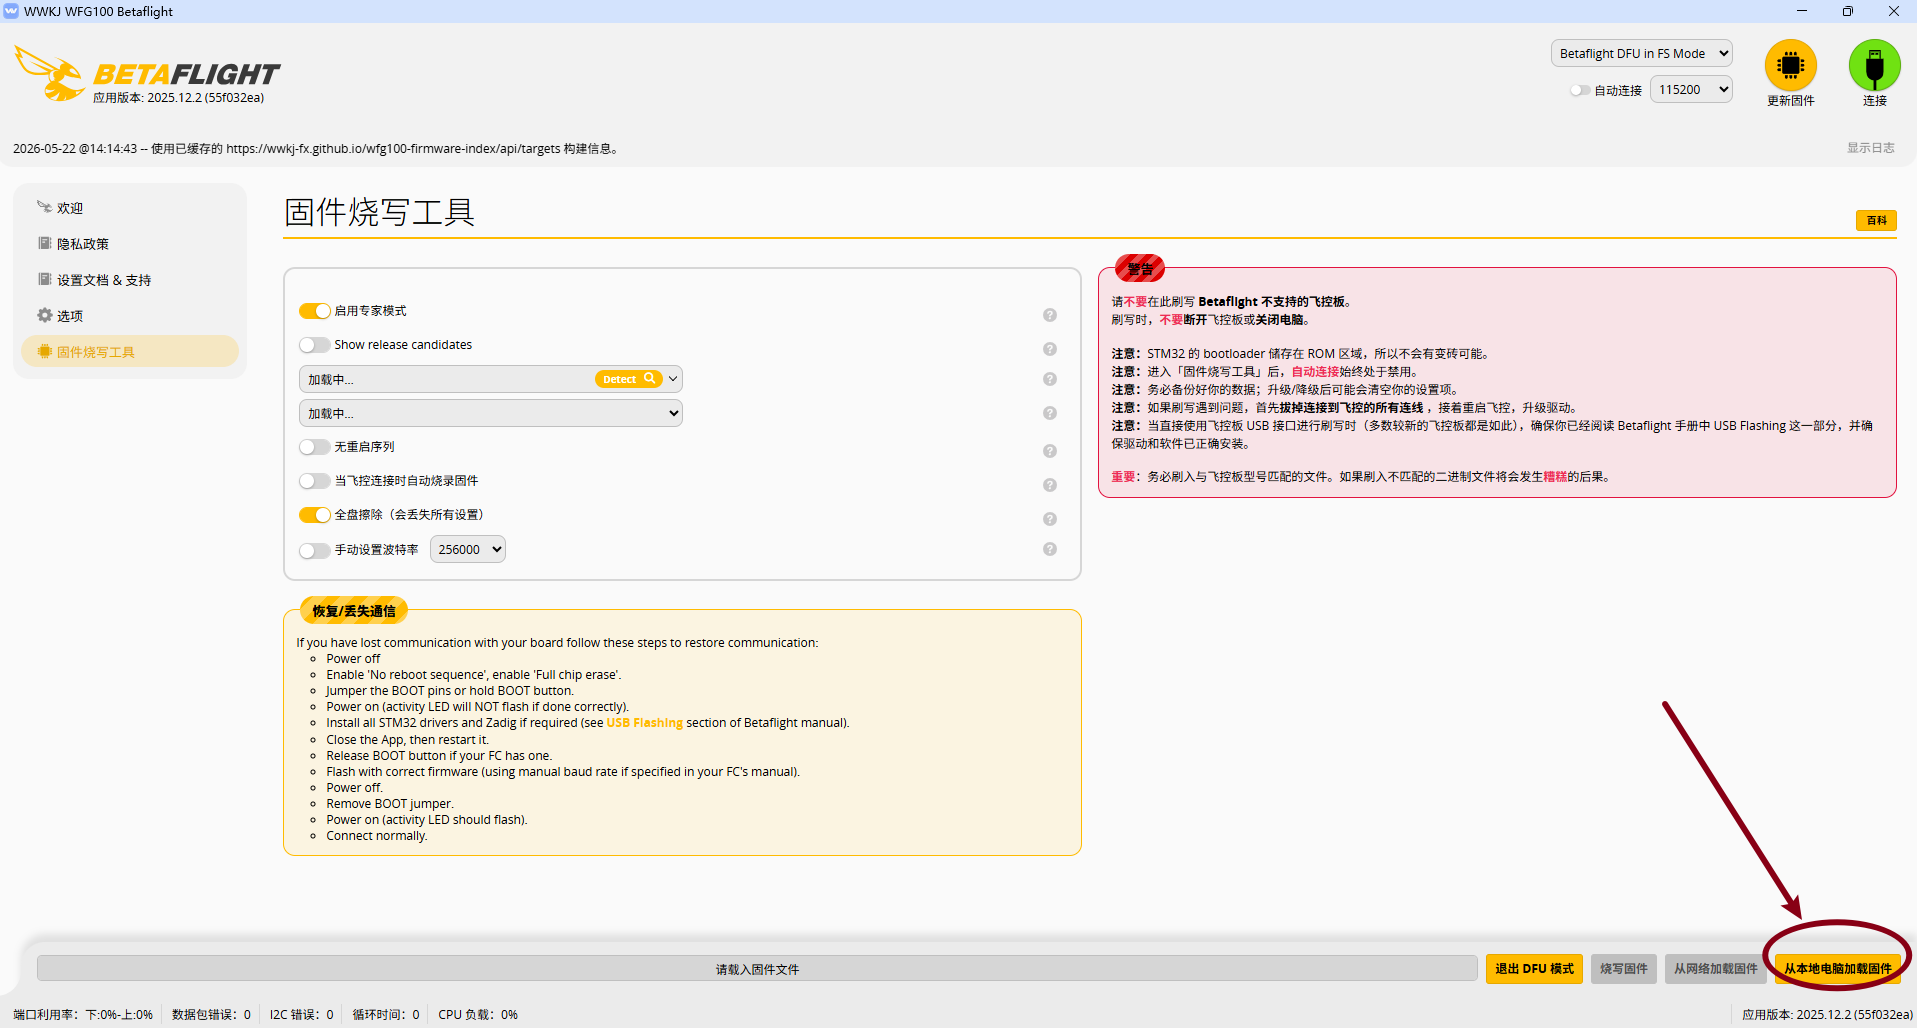Click the 显示日志 link

[1871, 148]
